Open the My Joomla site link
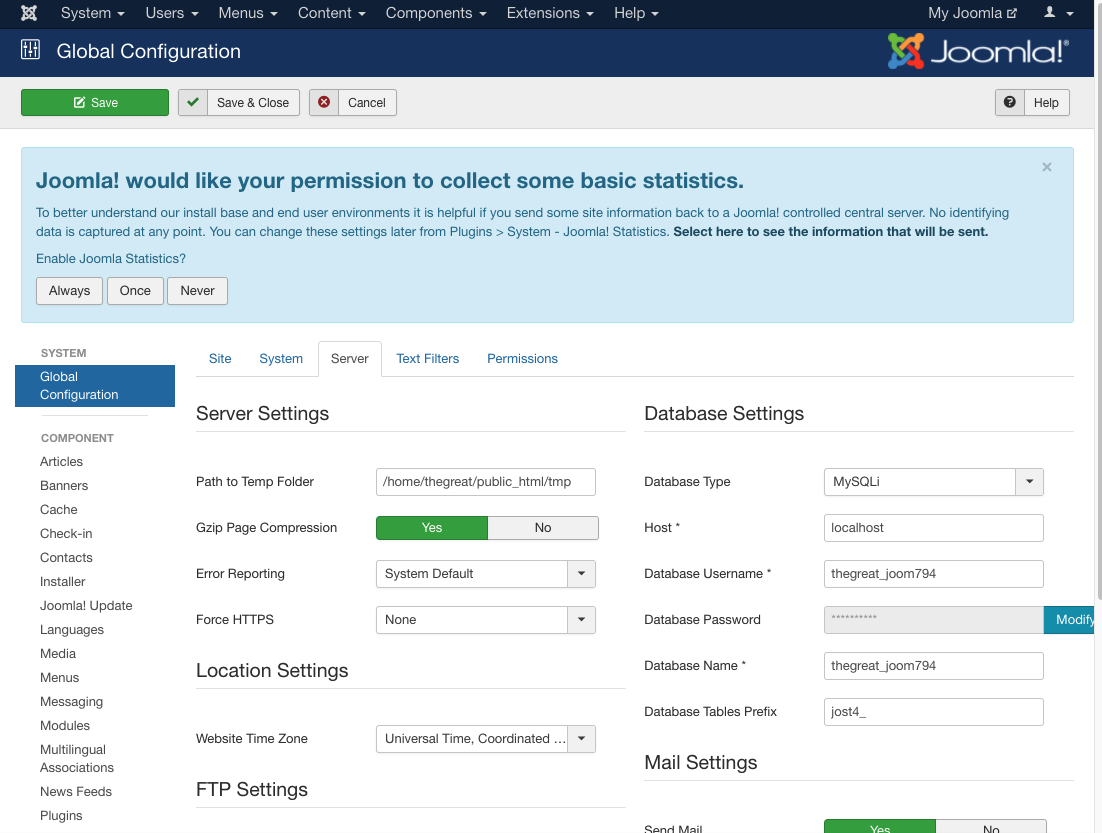 (x=973, y=13)
